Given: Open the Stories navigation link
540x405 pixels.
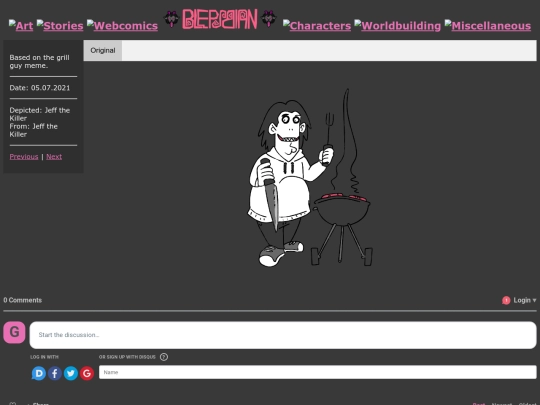Looking at the screenshot, I should point(60,25).
